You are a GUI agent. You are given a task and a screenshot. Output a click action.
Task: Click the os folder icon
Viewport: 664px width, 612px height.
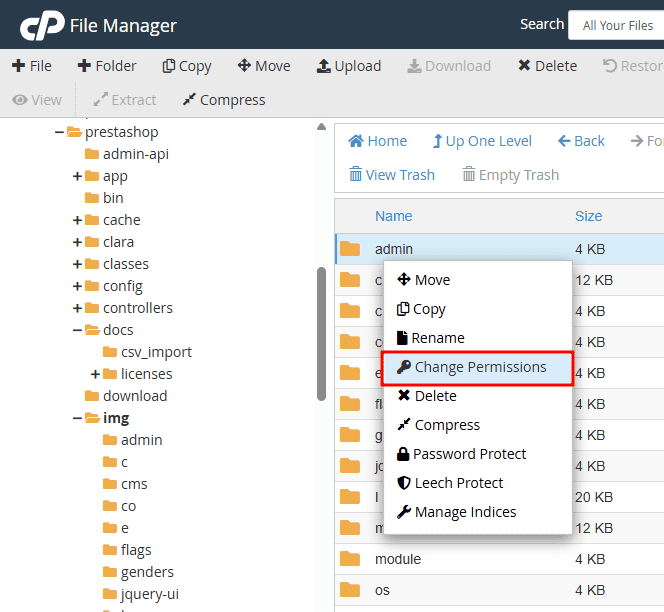350,590
